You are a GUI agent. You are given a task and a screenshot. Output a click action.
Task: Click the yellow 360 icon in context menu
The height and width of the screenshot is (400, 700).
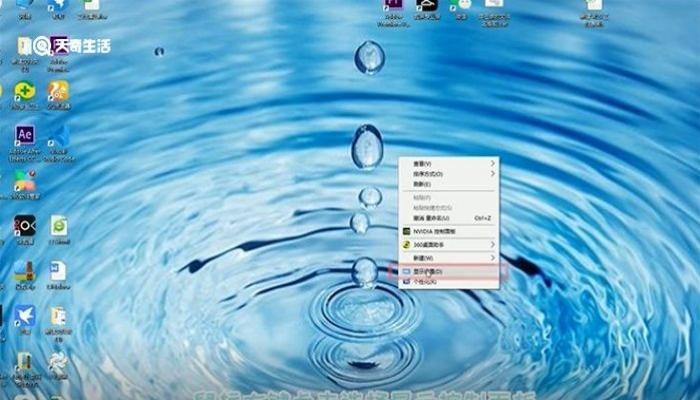pos(406,245)
